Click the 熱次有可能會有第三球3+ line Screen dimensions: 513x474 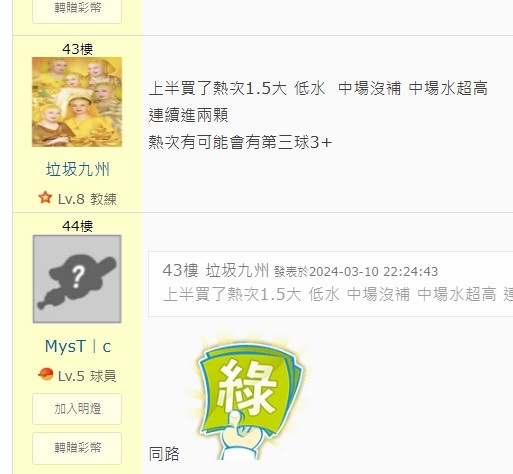pyautogui.click(x=240, y=142)
